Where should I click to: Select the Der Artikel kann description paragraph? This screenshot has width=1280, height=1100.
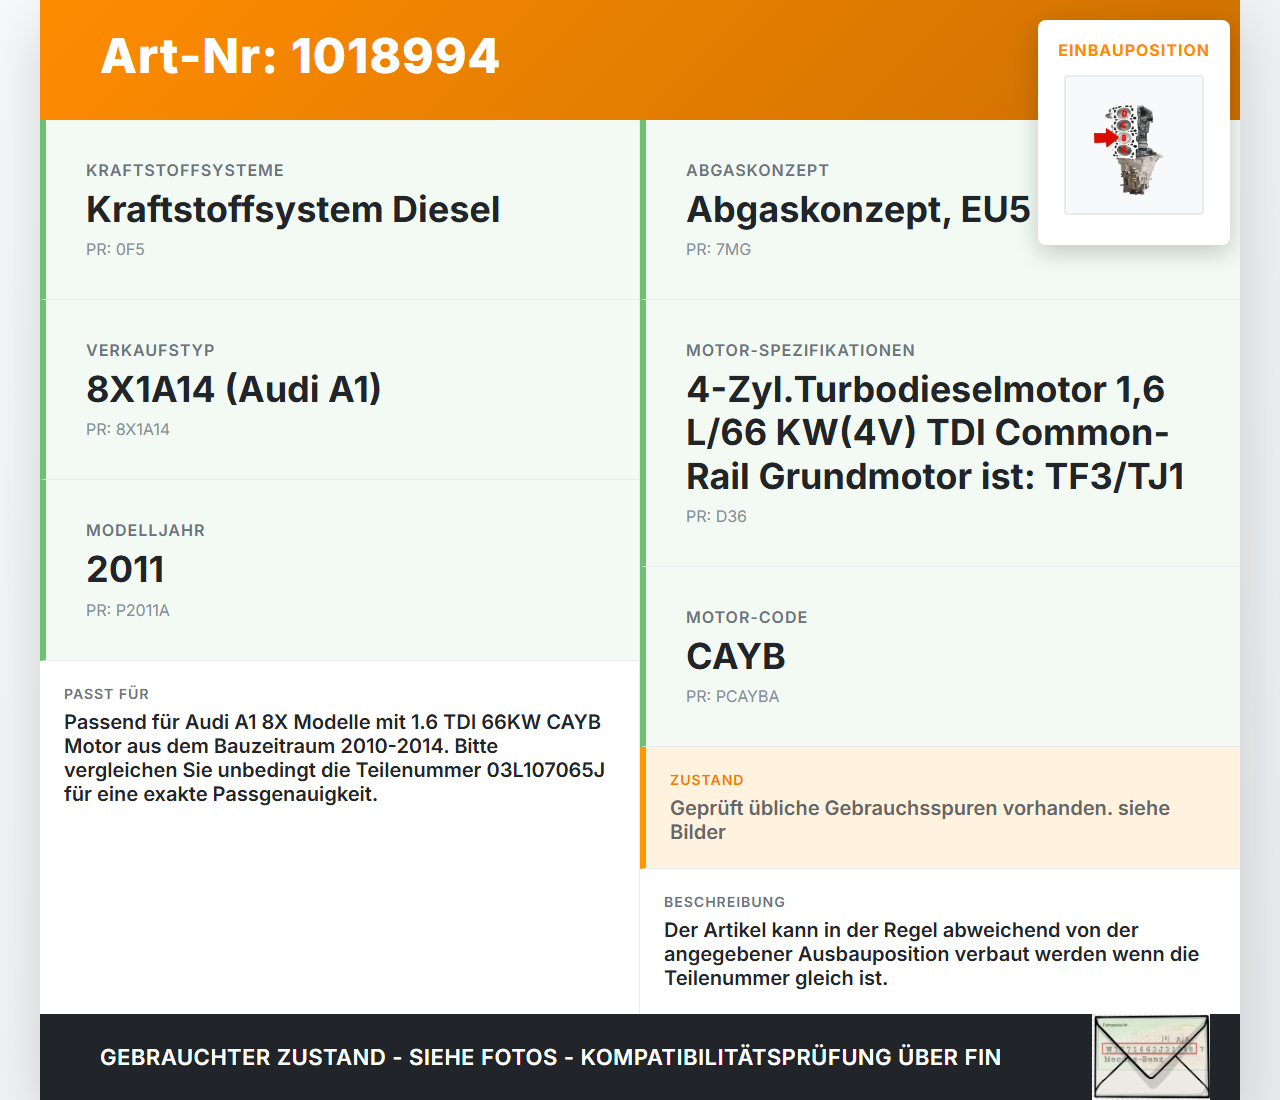pyautogui.click(x=931, y=954)
